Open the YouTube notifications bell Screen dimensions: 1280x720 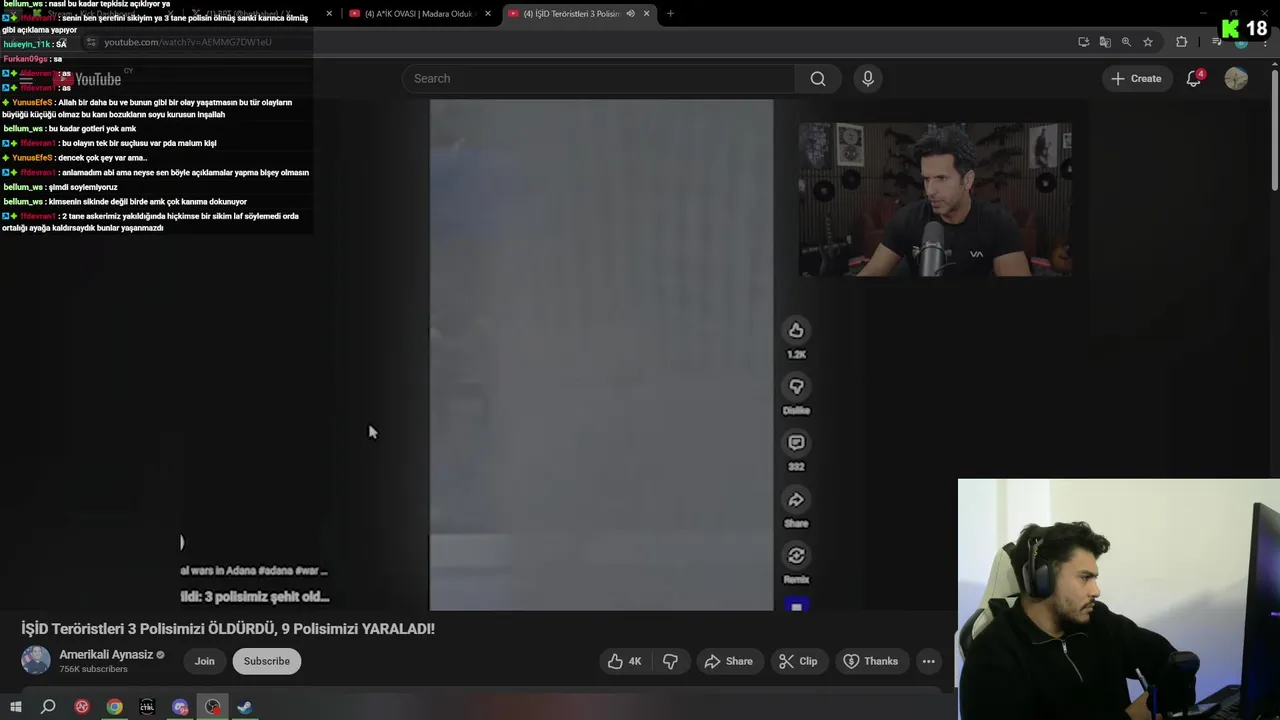click(1193, 78)
